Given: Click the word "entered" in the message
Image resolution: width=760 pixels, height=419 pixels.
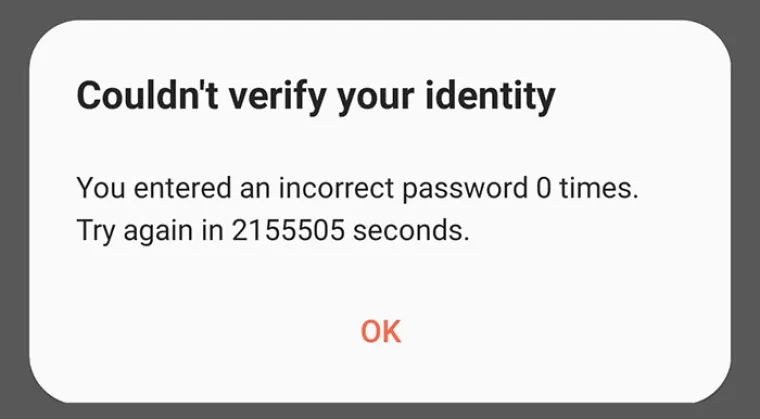Looking at the screenshot, I should pyautogui.click(x=182, y=188).
